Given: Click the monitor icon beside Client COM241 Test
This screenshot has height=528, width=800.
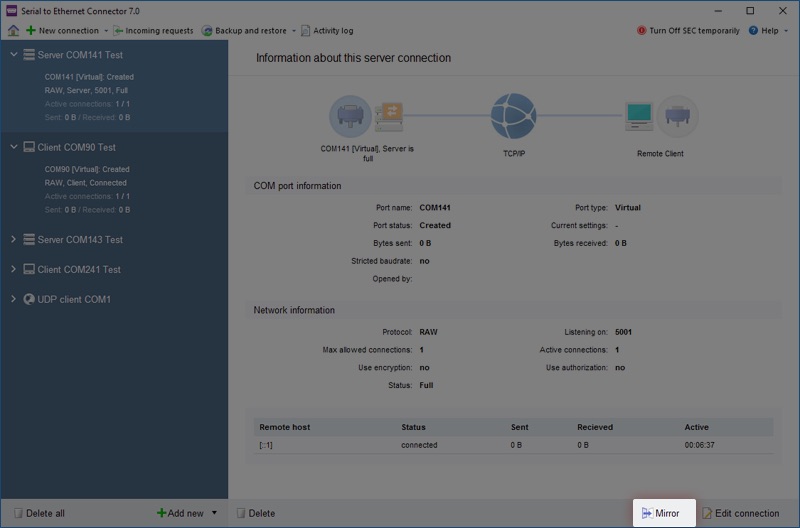Looking at the screenshot, I should click(29, 269).
